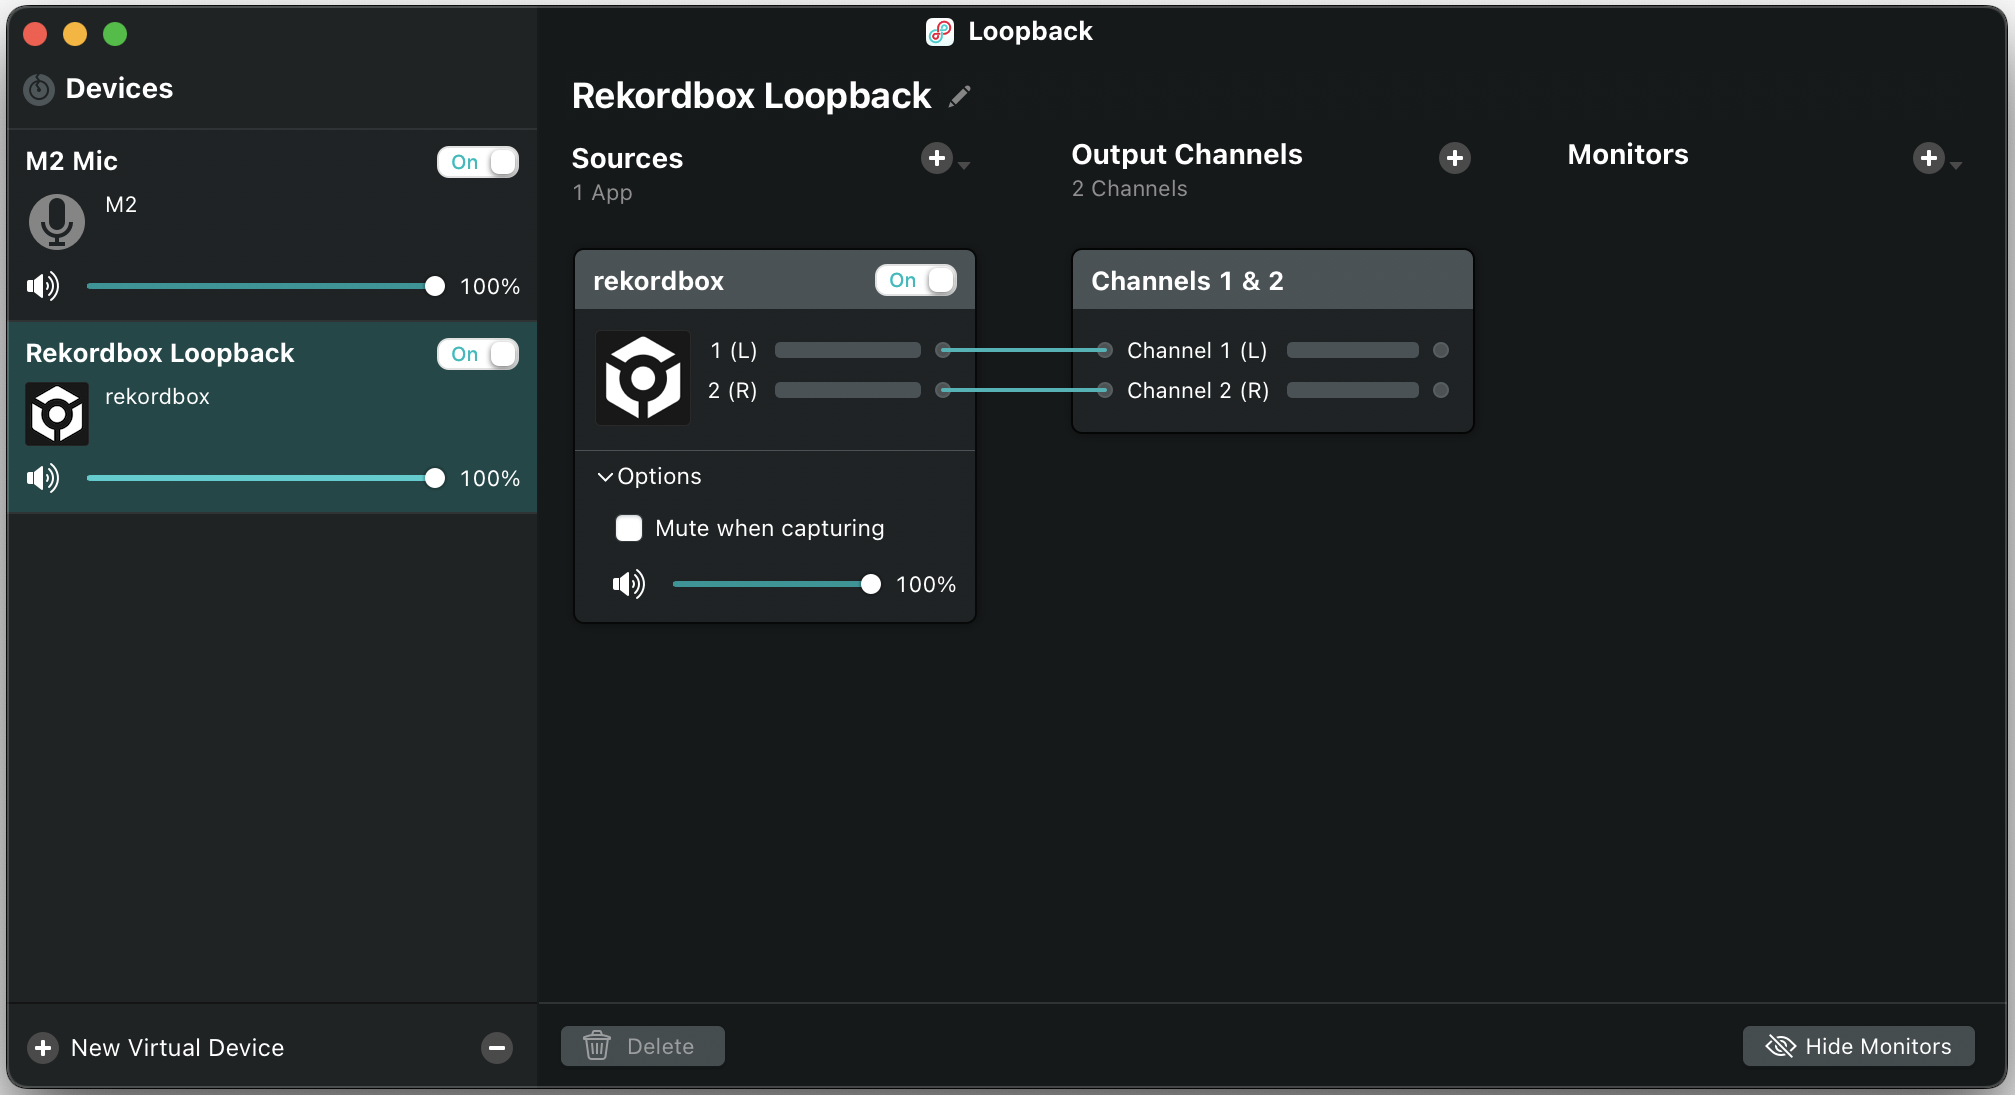Click the Channel 2 (R) output connector dot
2015x1095 pixels.
[1441, 390]
